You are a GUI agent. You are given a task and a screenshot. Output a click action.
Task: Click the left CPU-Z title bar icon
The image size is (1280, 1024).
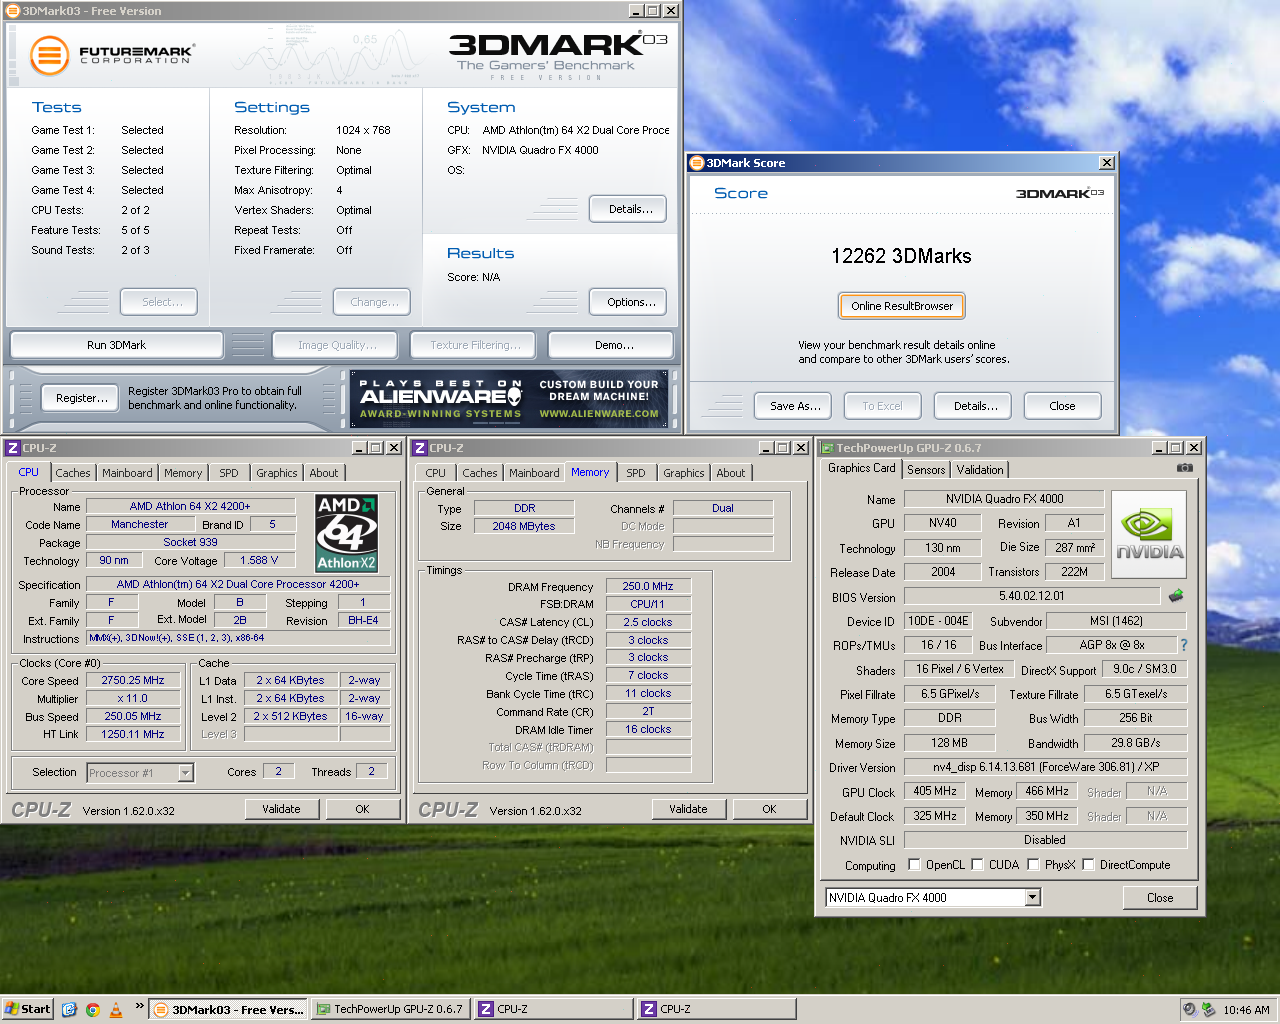point(13,448)
